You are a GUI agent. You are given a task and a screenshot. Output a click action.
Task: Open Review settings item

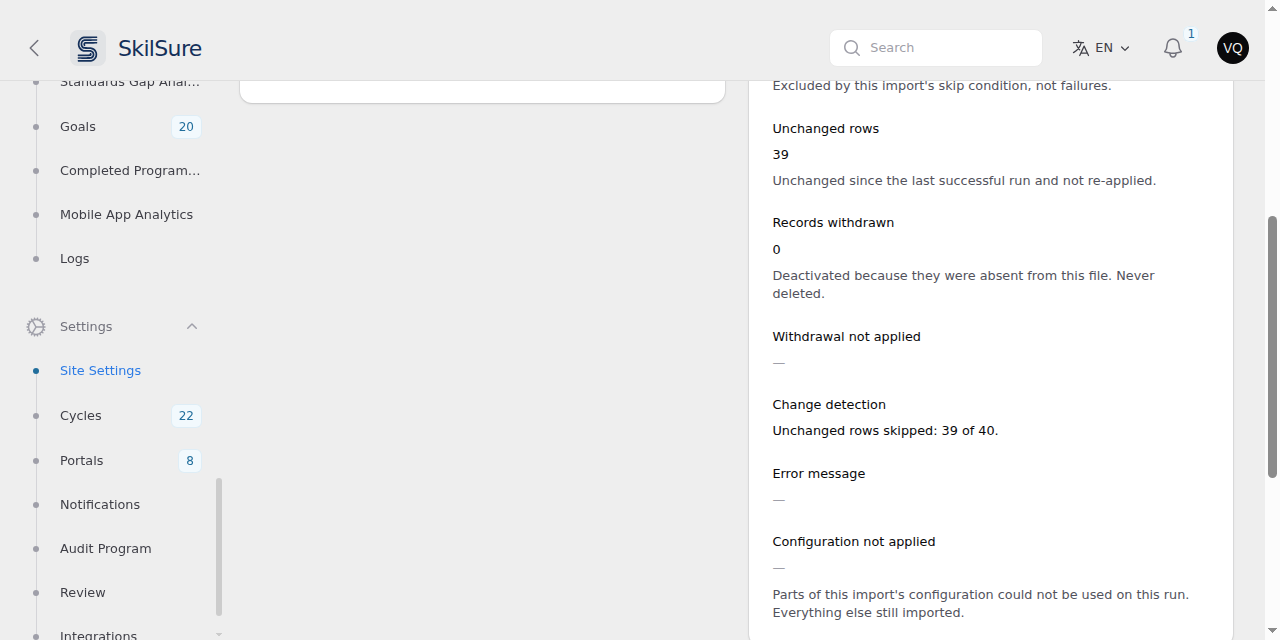(83, 593)
